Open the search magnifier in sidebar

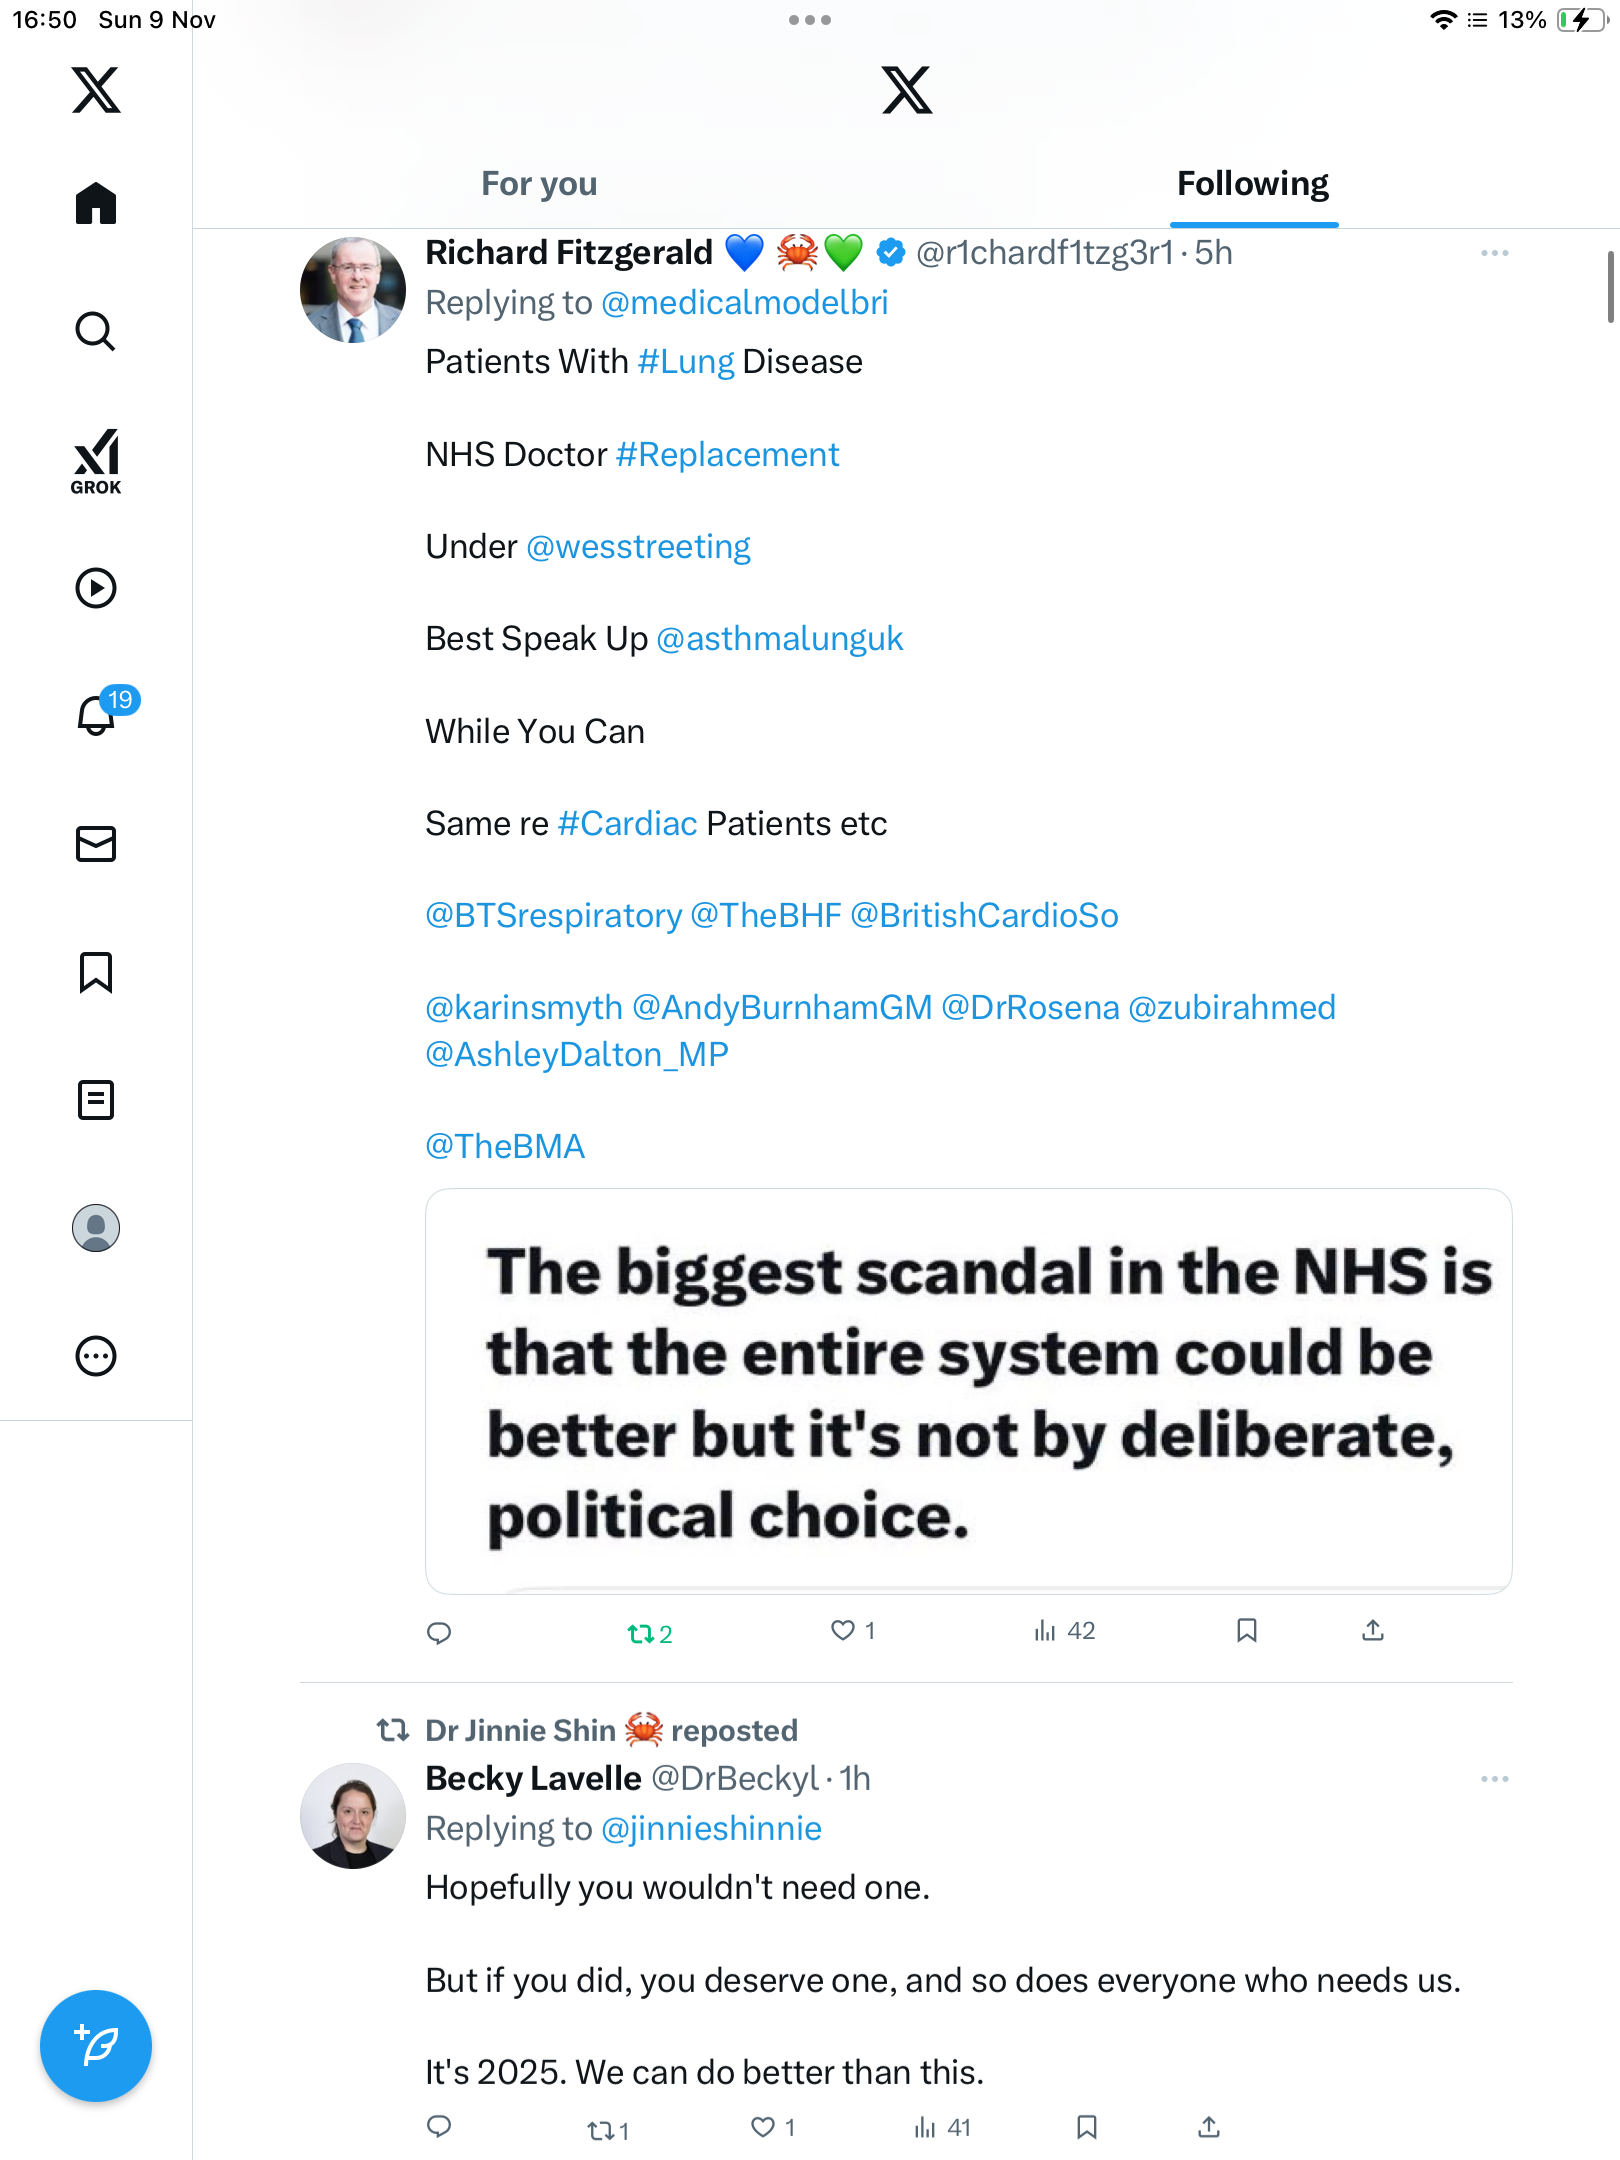point(96,331)
